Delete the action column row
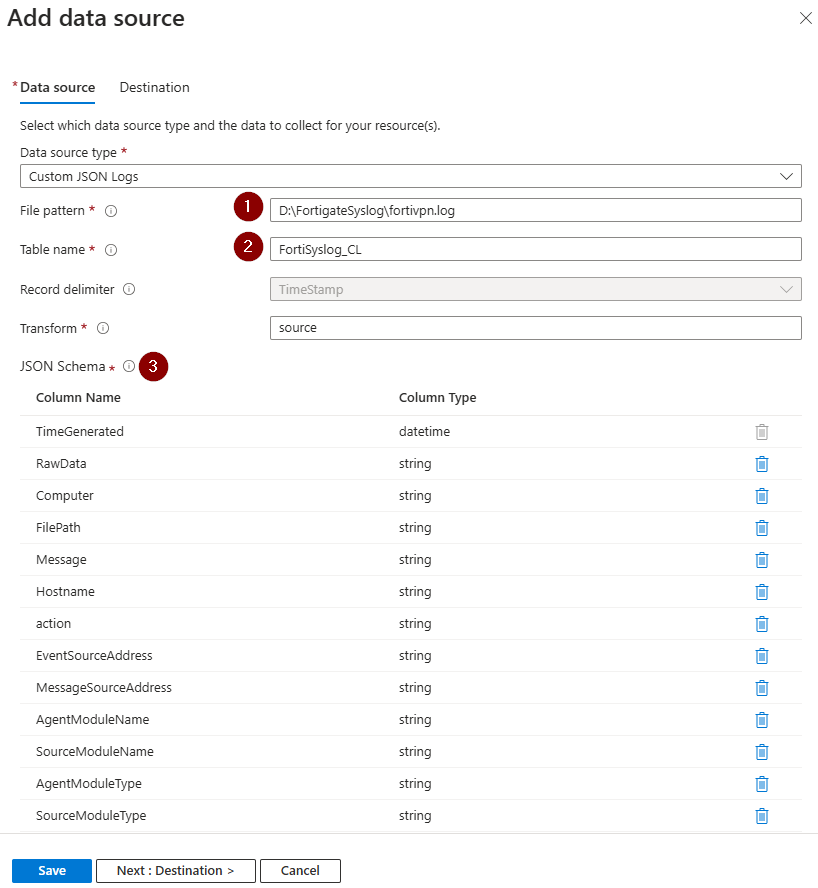818x888 pixels. point(761,624)
